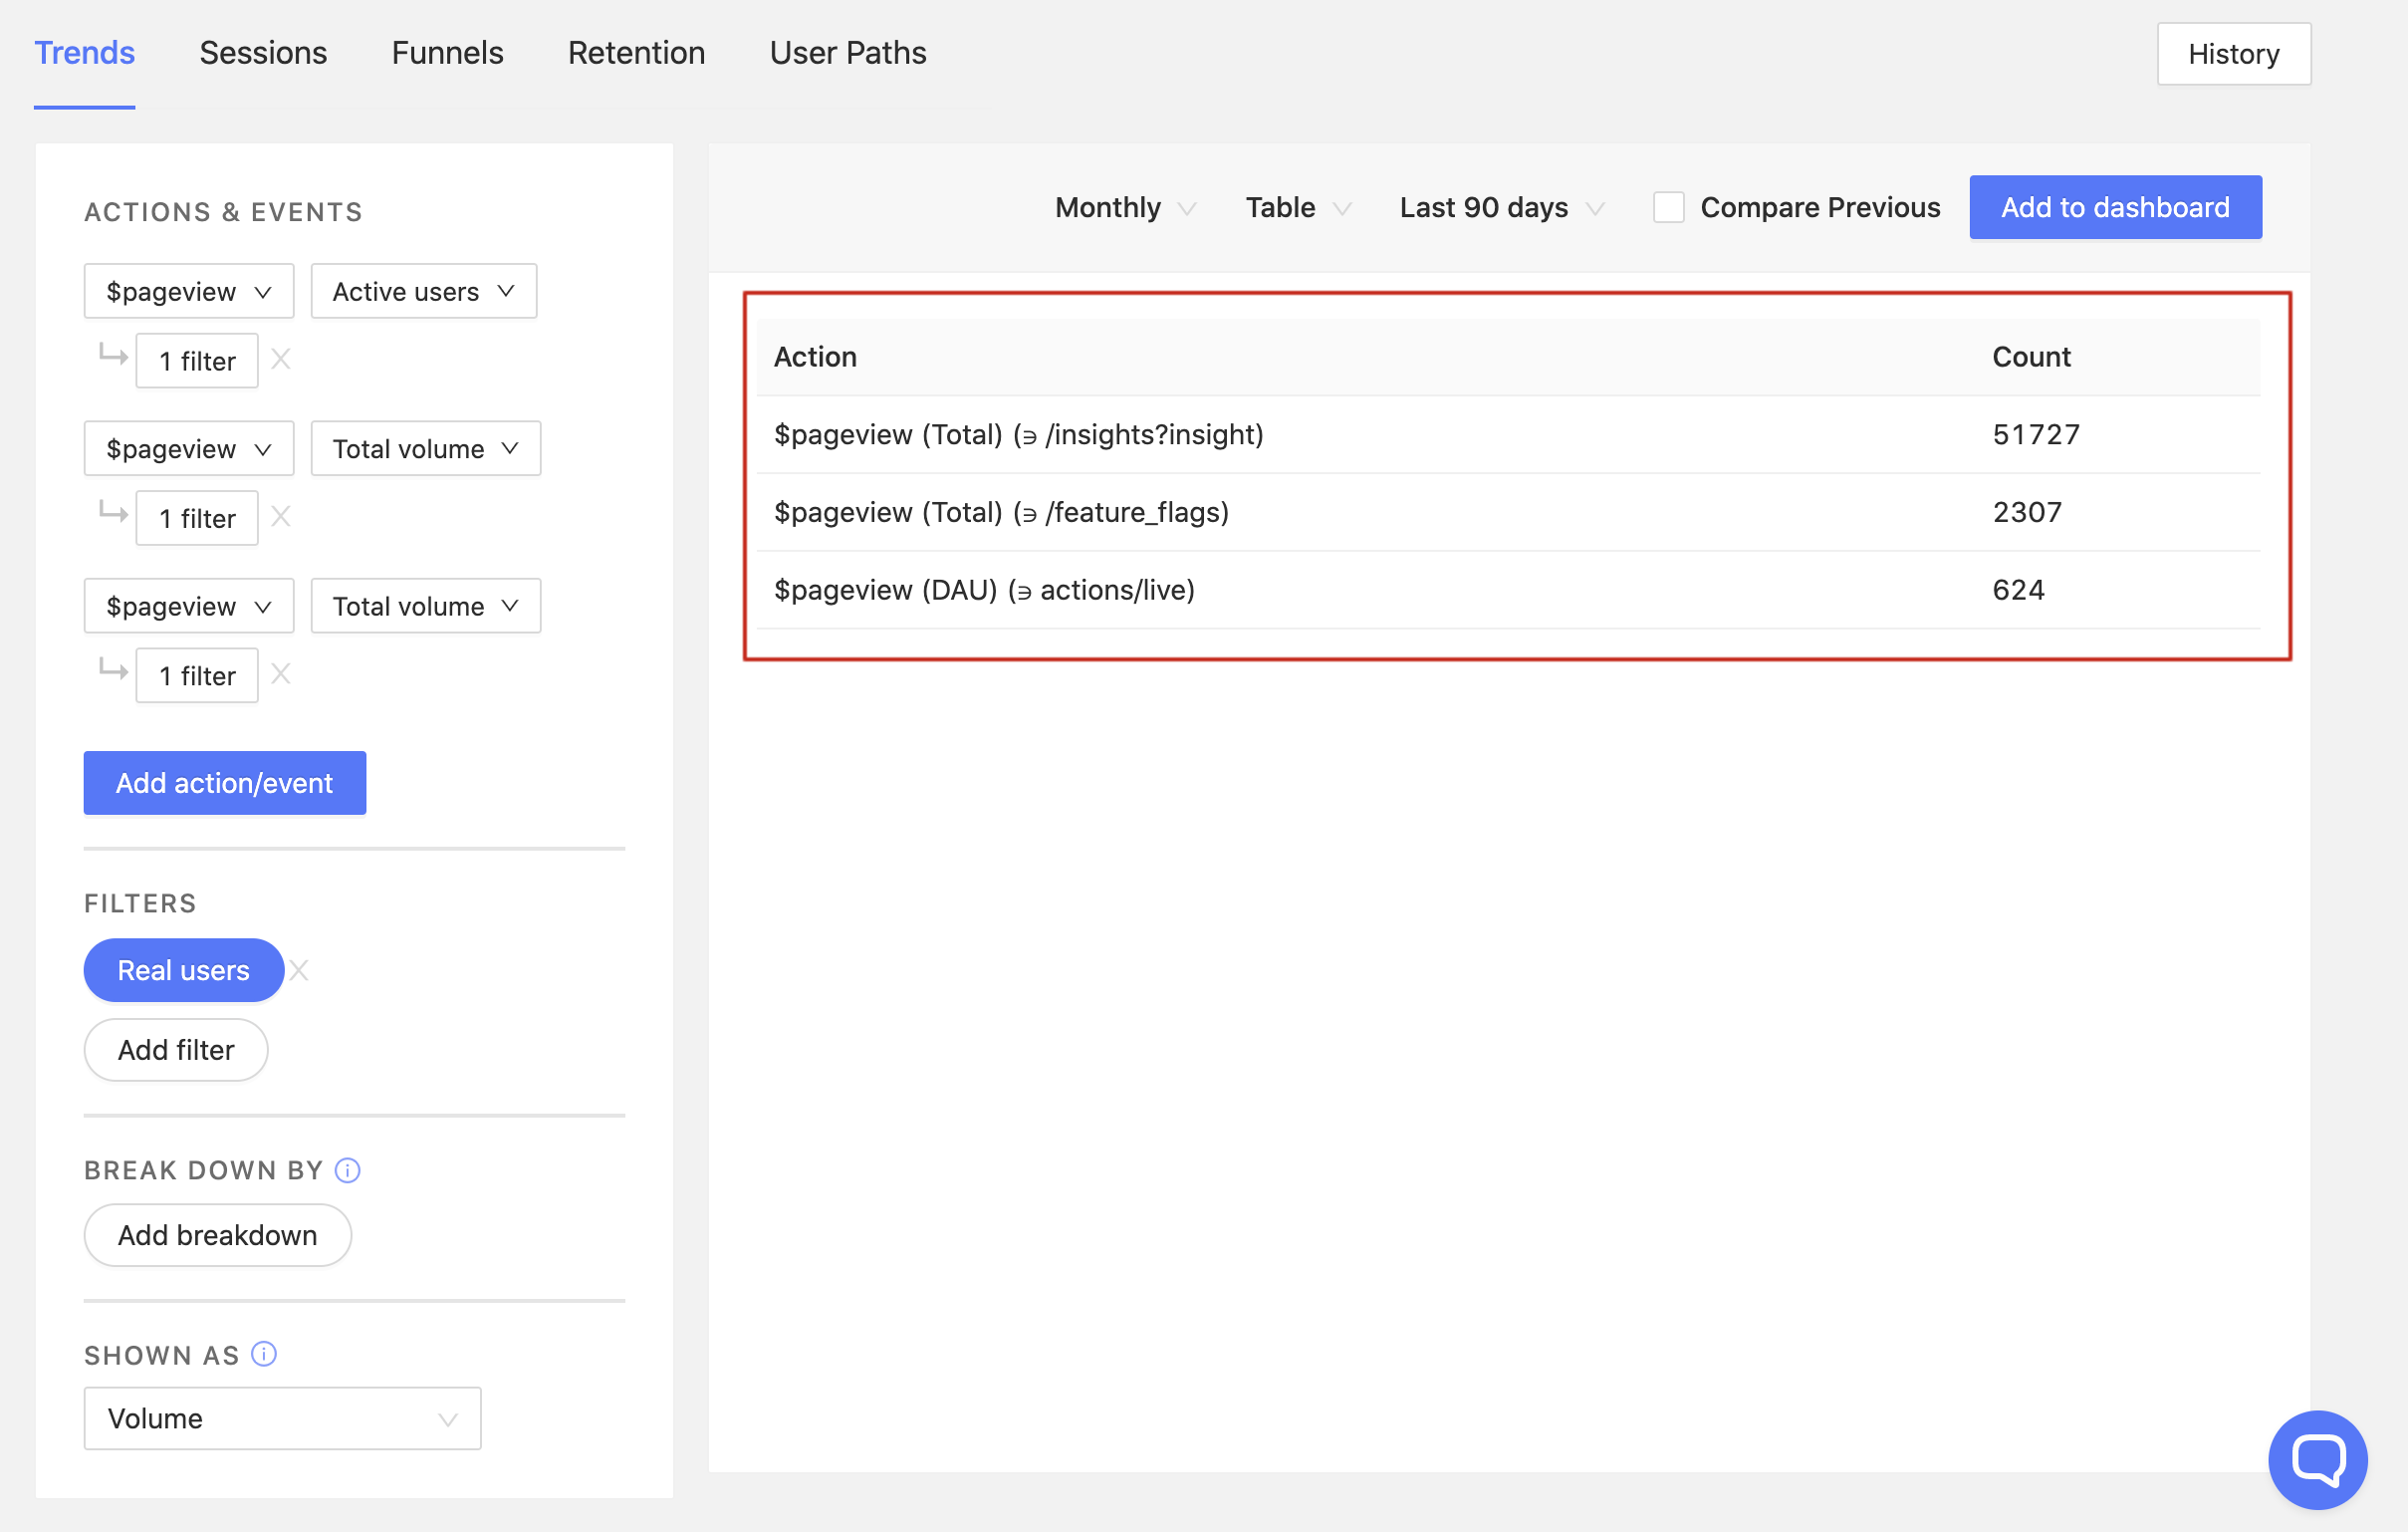The width and height of the screenshot is (2408, 1532).
Task: Switch to the Funnels tab
Action: pyautogui.click(x=447, y=52)
